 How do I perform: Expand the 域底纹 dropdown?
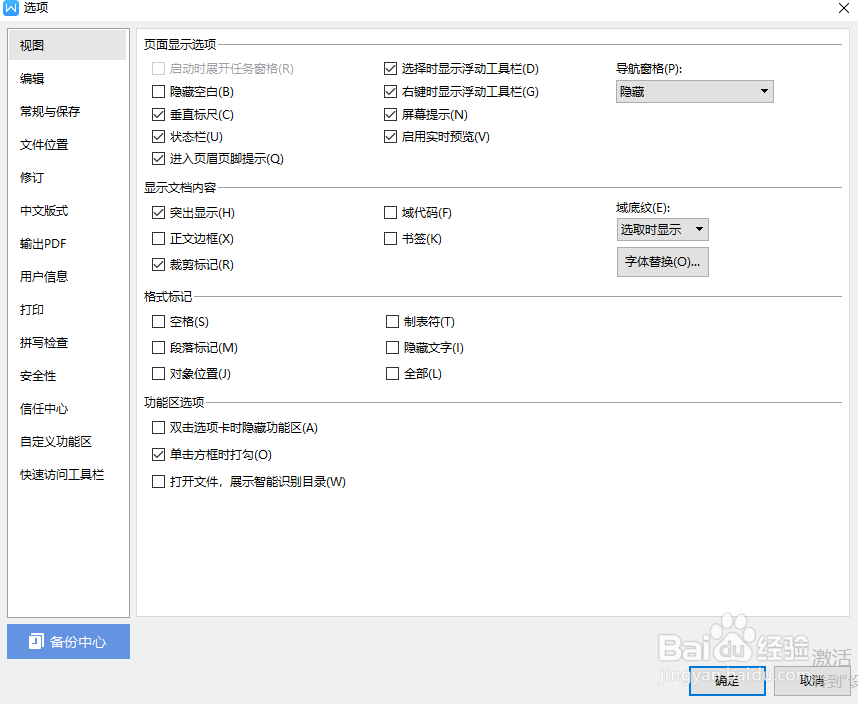[662, 229]
